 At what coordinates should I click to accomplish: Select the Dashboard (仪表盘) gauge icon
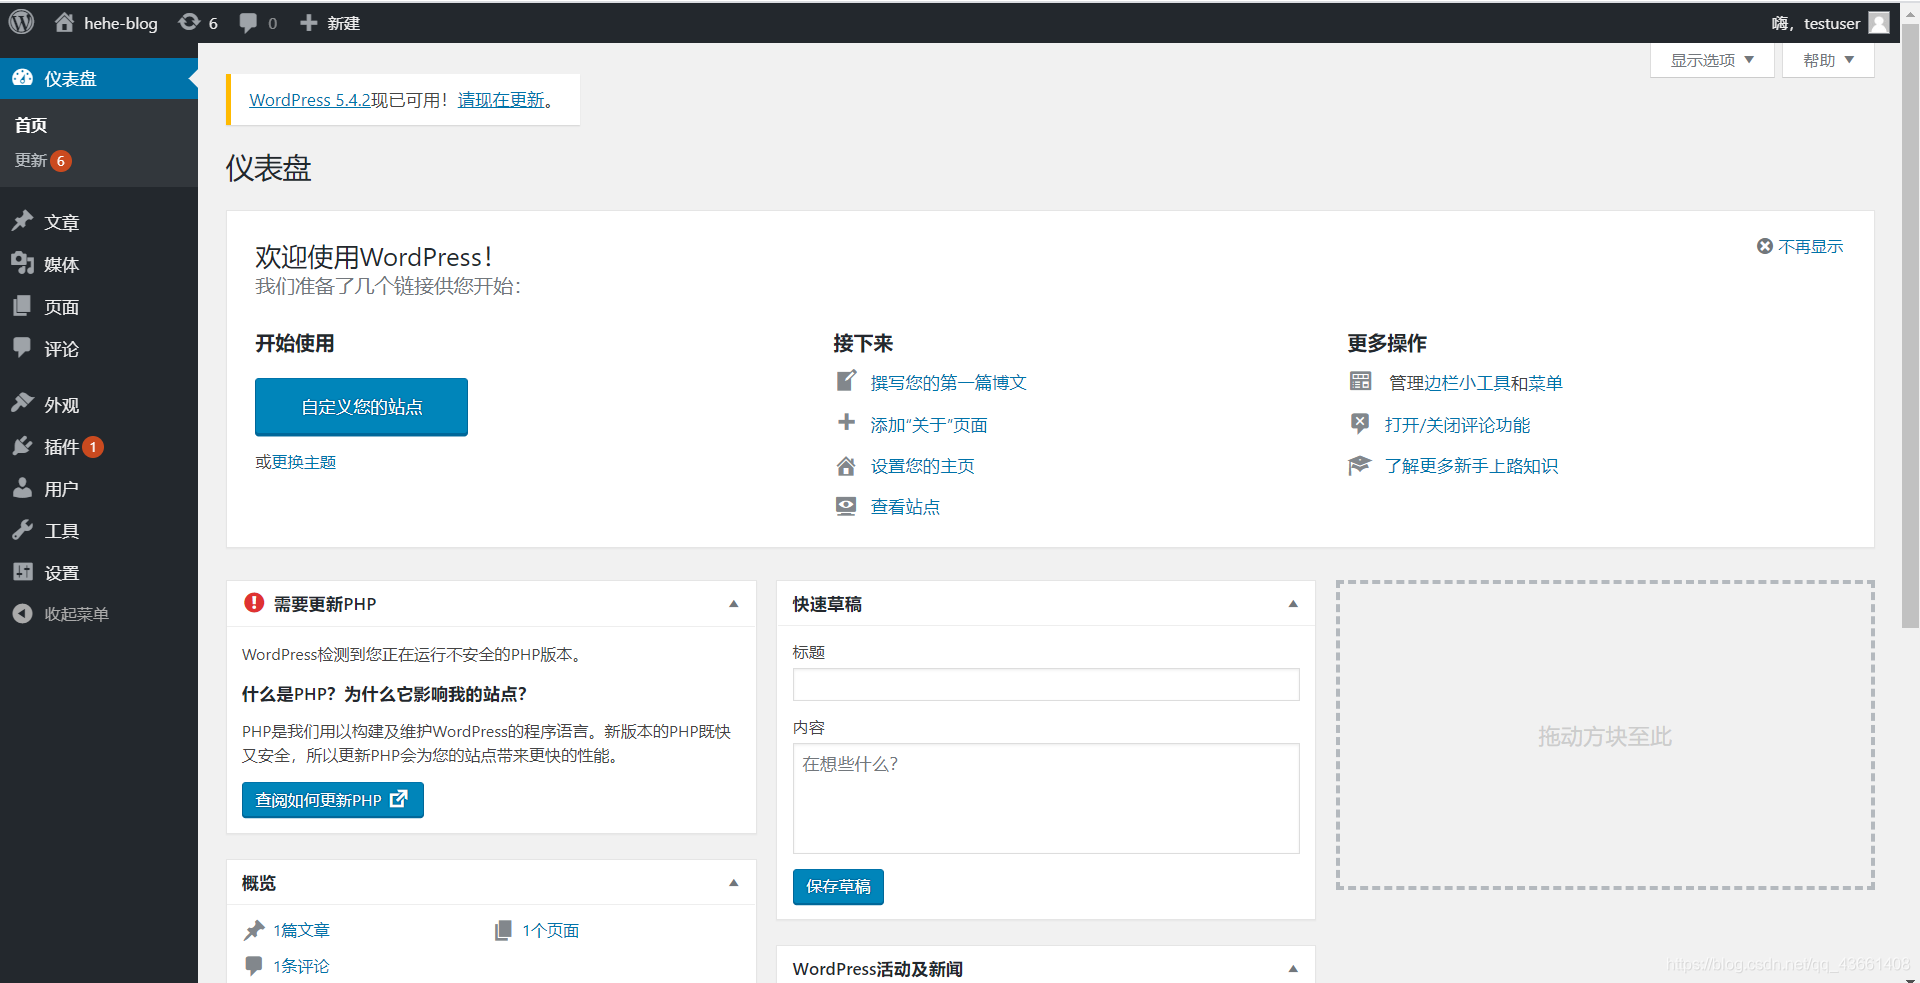[22, 78]
